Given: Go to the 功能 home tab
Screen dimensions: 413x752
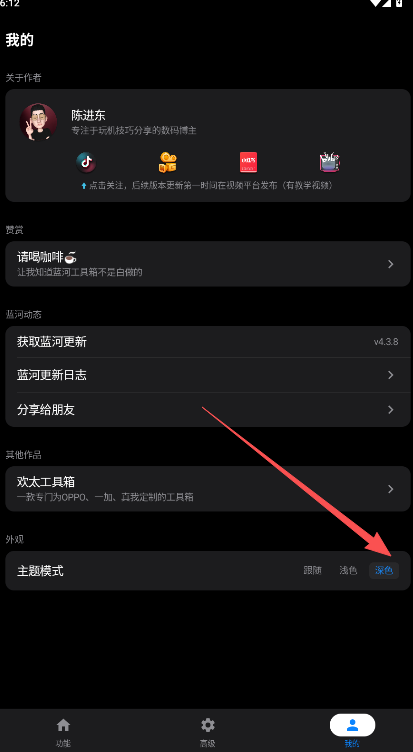Looking at the screenshot, I should click(63, 732).
